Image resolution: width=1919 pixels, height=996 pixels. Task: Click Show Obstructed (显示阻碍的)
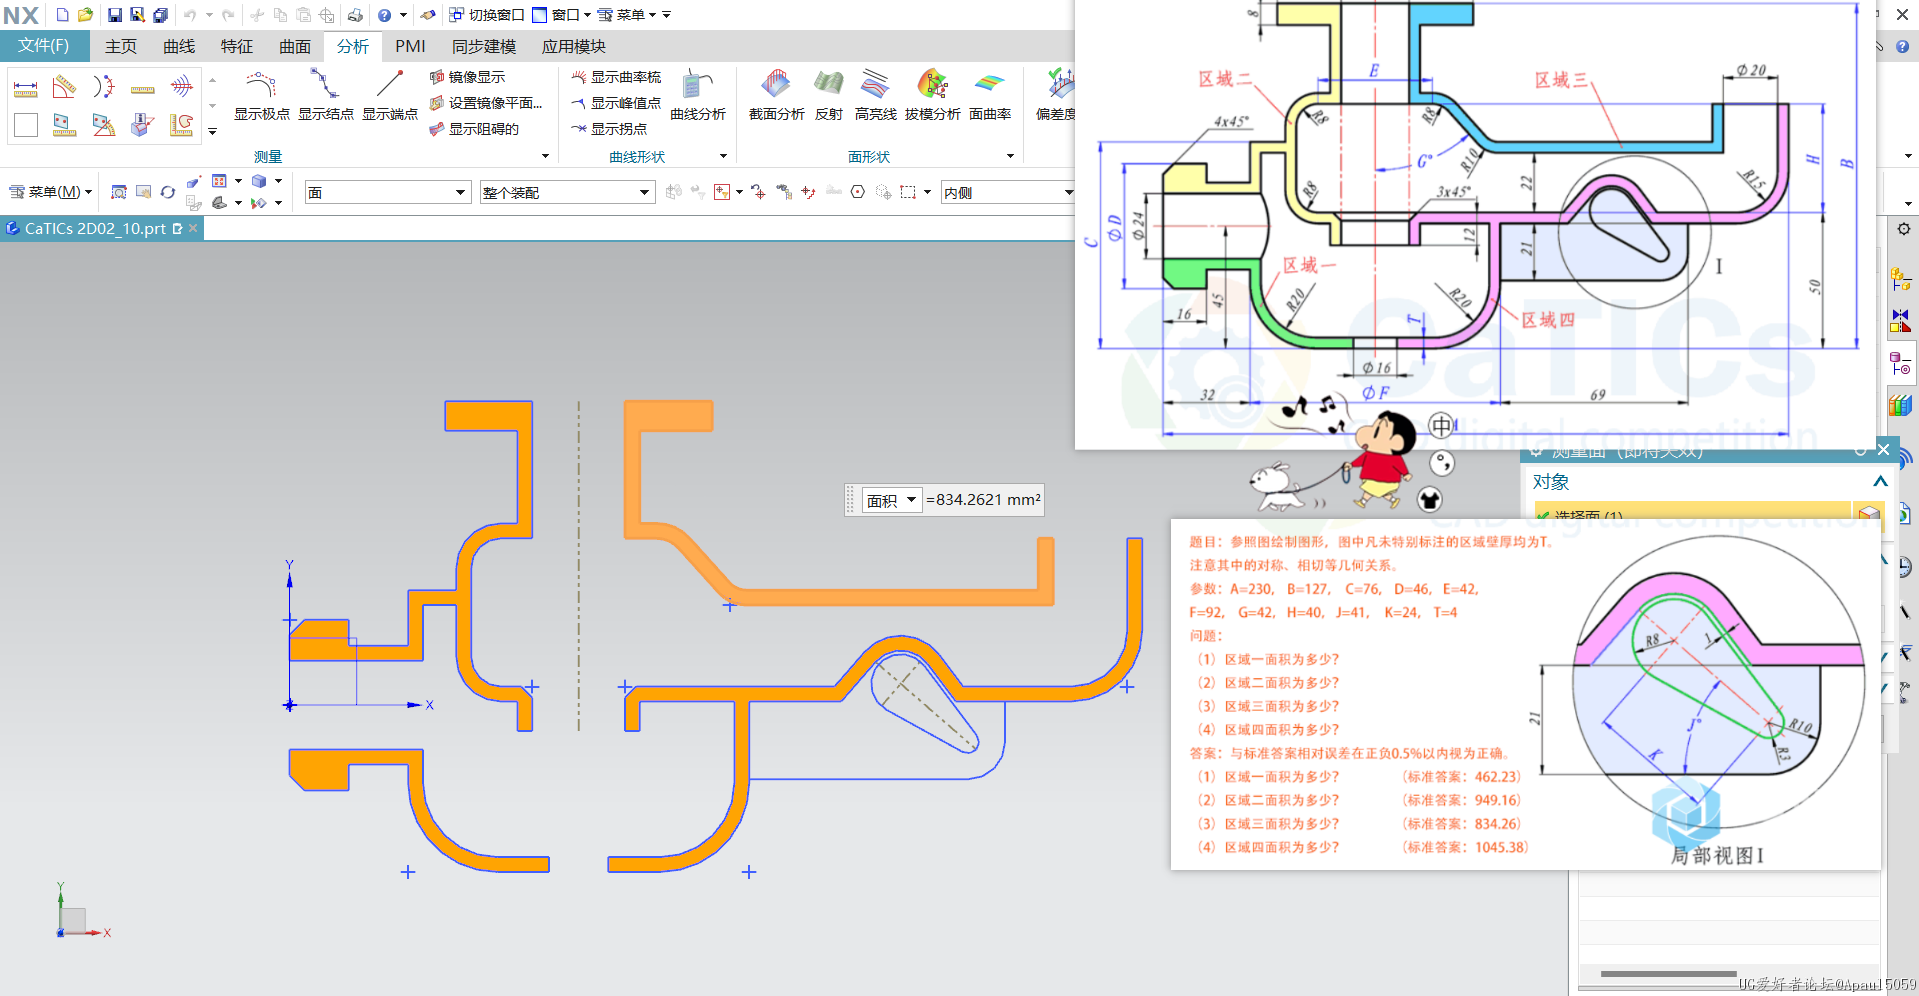pyautogui.click(x=474, y=129)
